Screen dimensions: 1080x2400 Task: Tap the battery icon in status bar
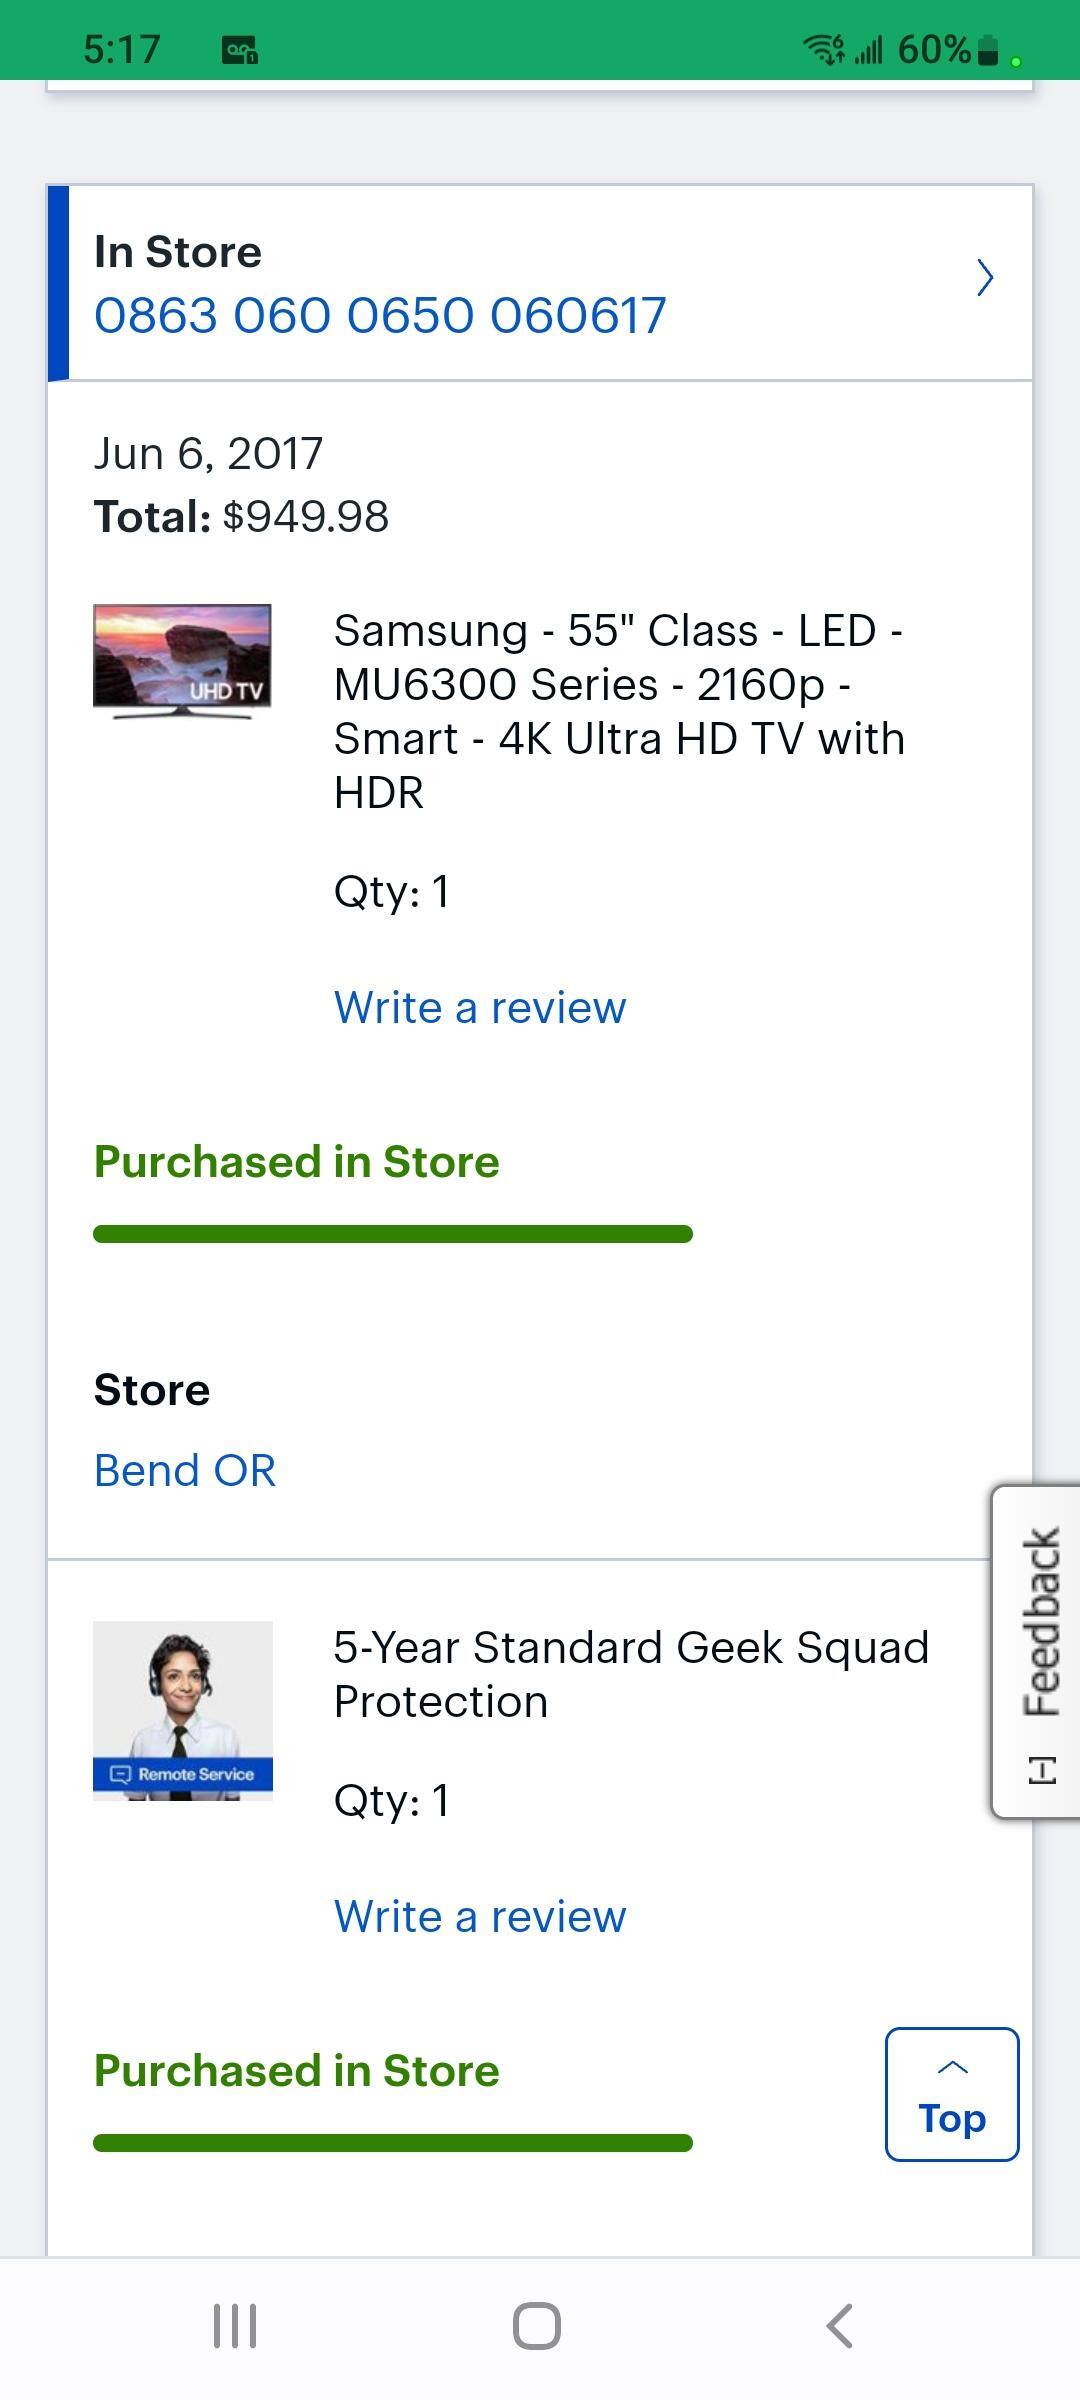tap(987, 49)
